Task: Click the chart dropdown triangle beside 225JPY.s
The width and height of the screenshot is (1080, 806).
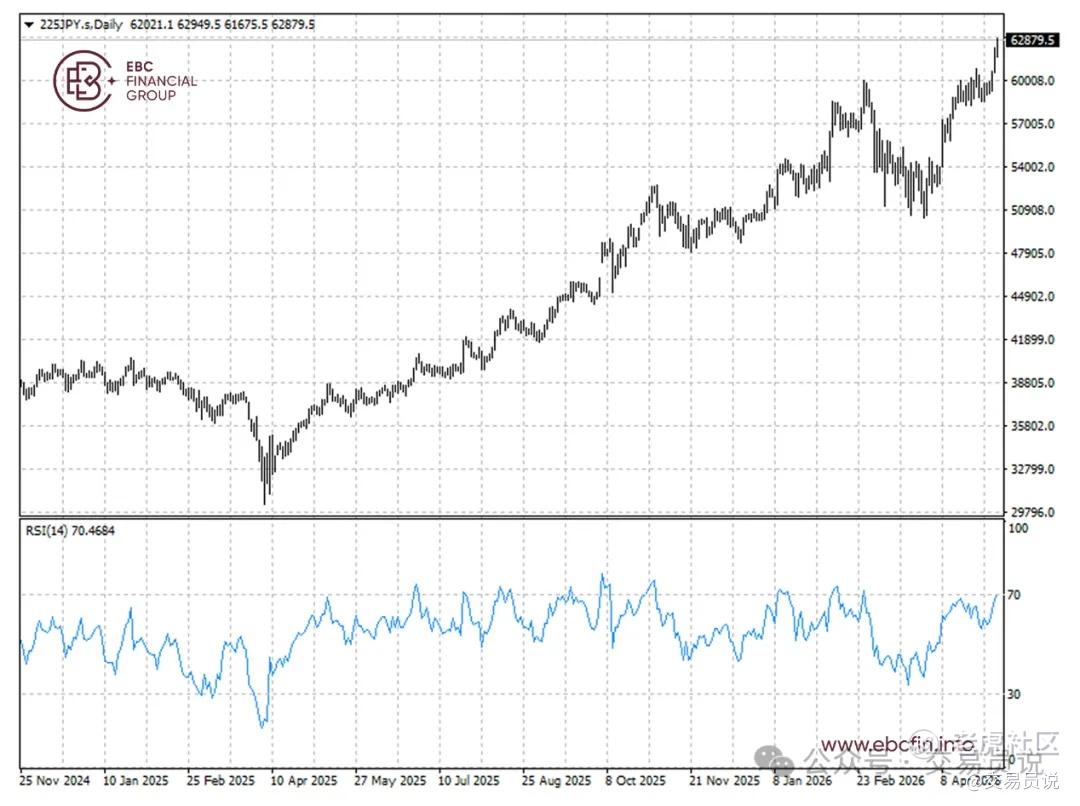Action: coord(28,25)
